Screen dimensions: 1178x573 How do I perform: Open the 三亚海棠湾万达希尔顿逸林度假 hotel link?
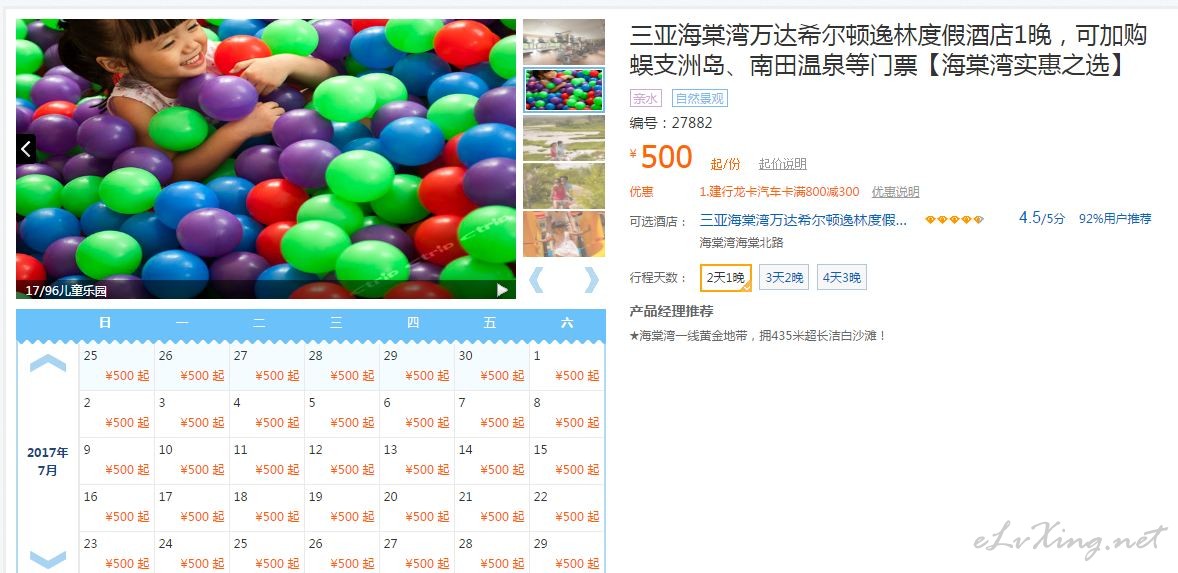(804, 220)
